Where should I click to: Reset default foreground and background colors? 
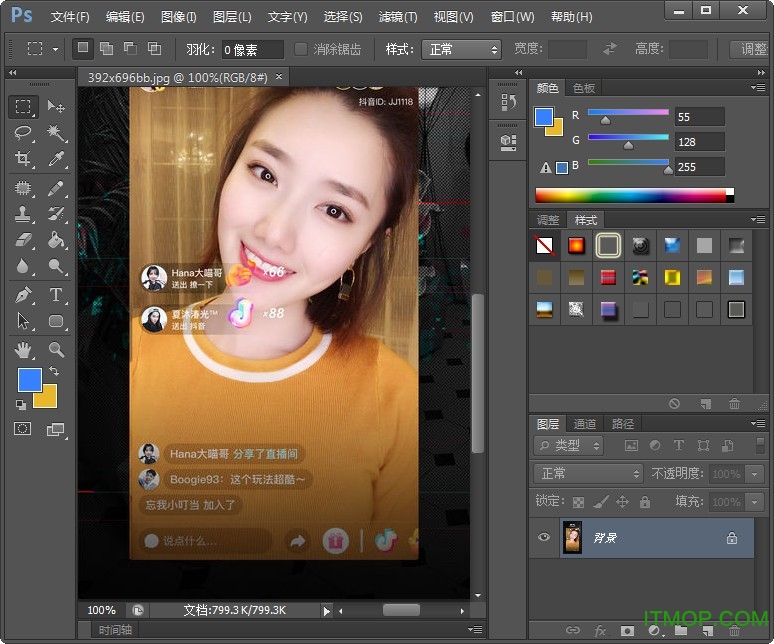pos(20,405)
